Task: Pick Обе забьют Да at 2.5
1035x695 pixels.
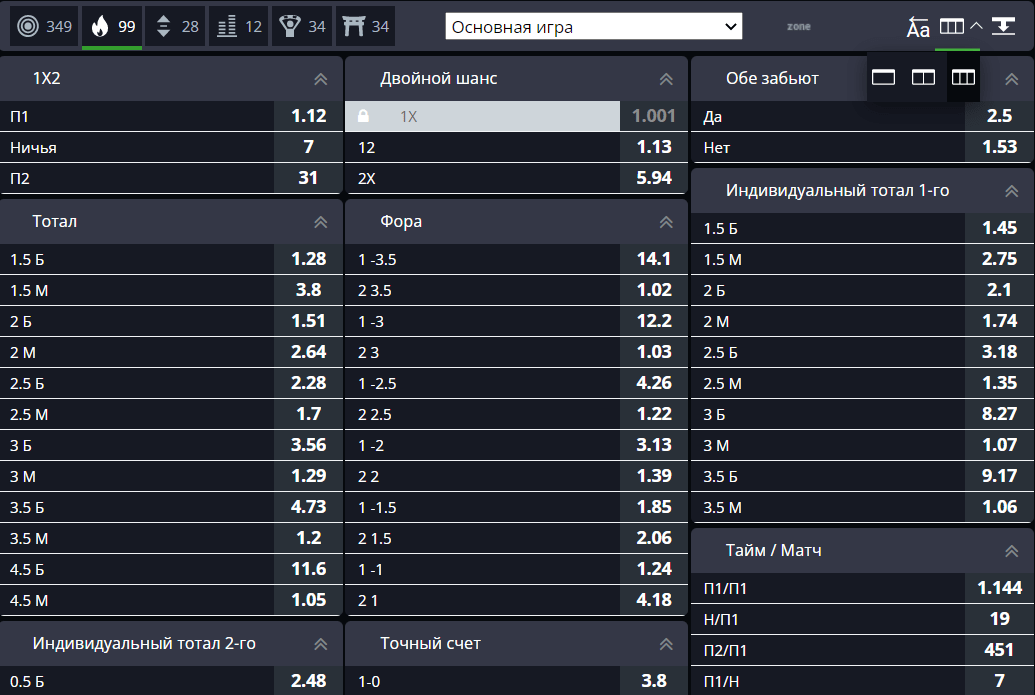Action: 862,116
